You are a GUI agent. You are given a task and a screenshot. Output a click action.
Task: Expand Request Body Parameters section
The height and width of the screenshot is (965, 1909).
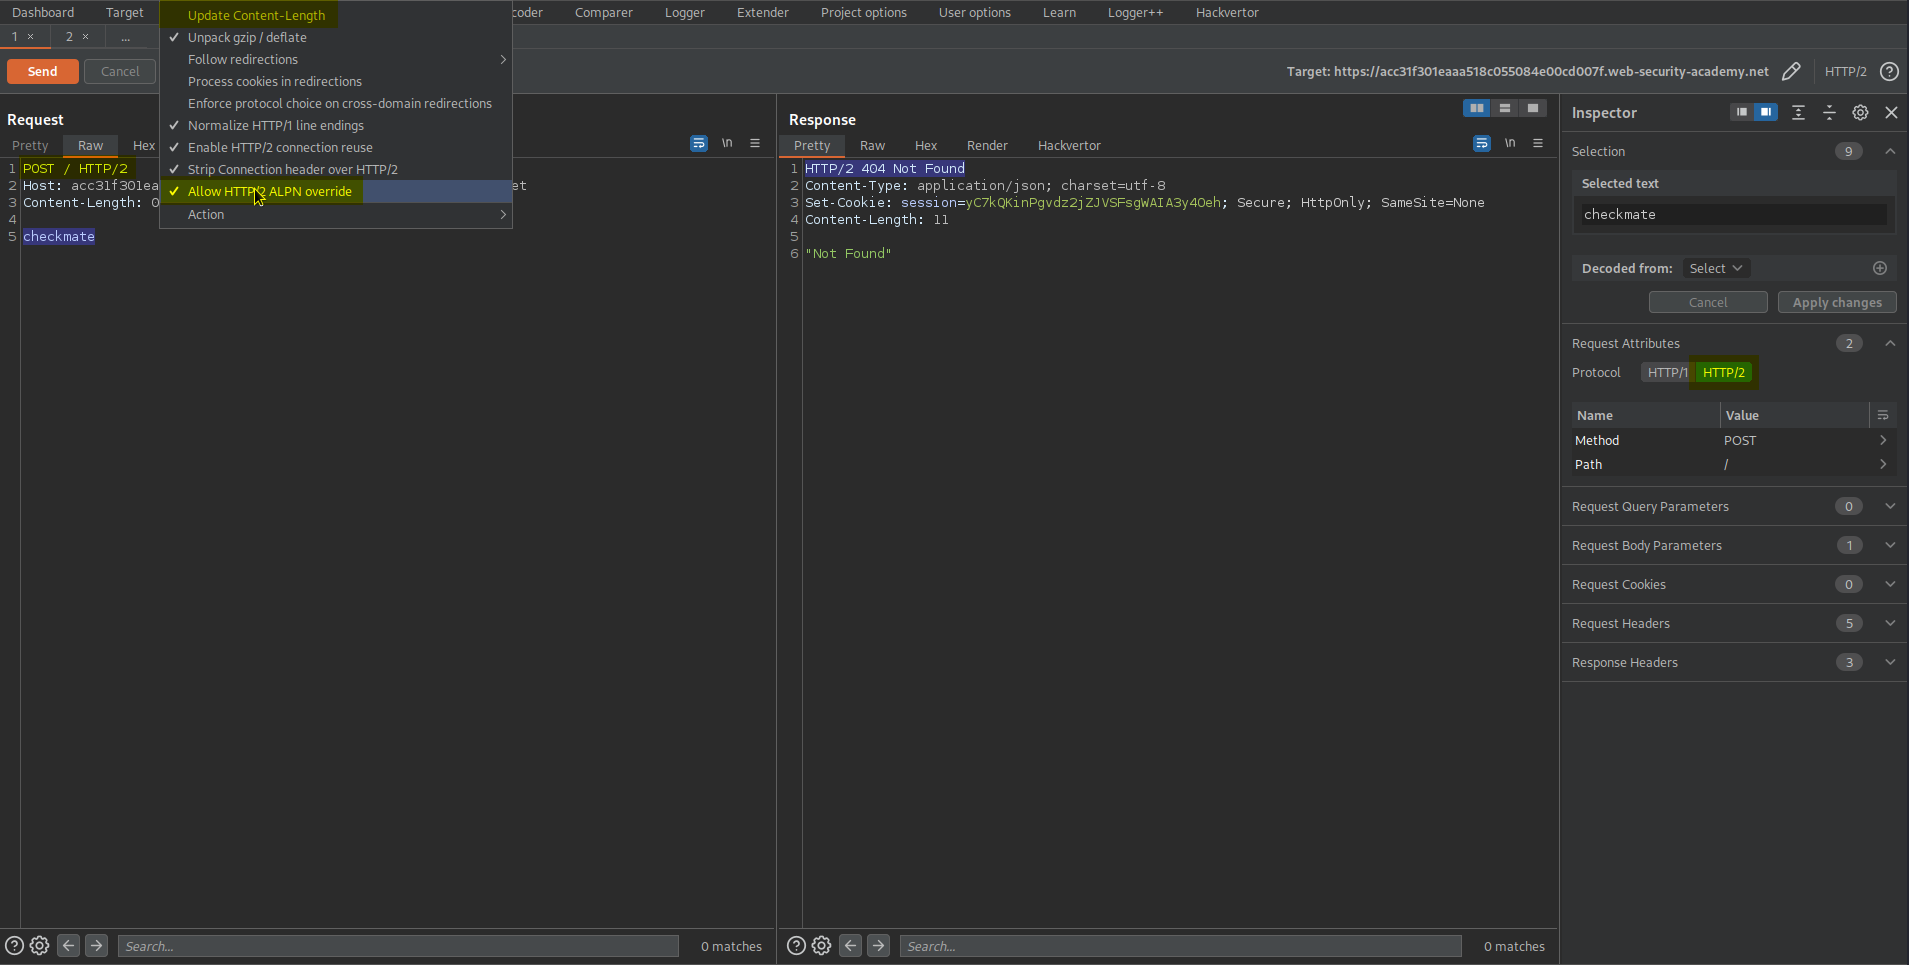point(1890,545)
